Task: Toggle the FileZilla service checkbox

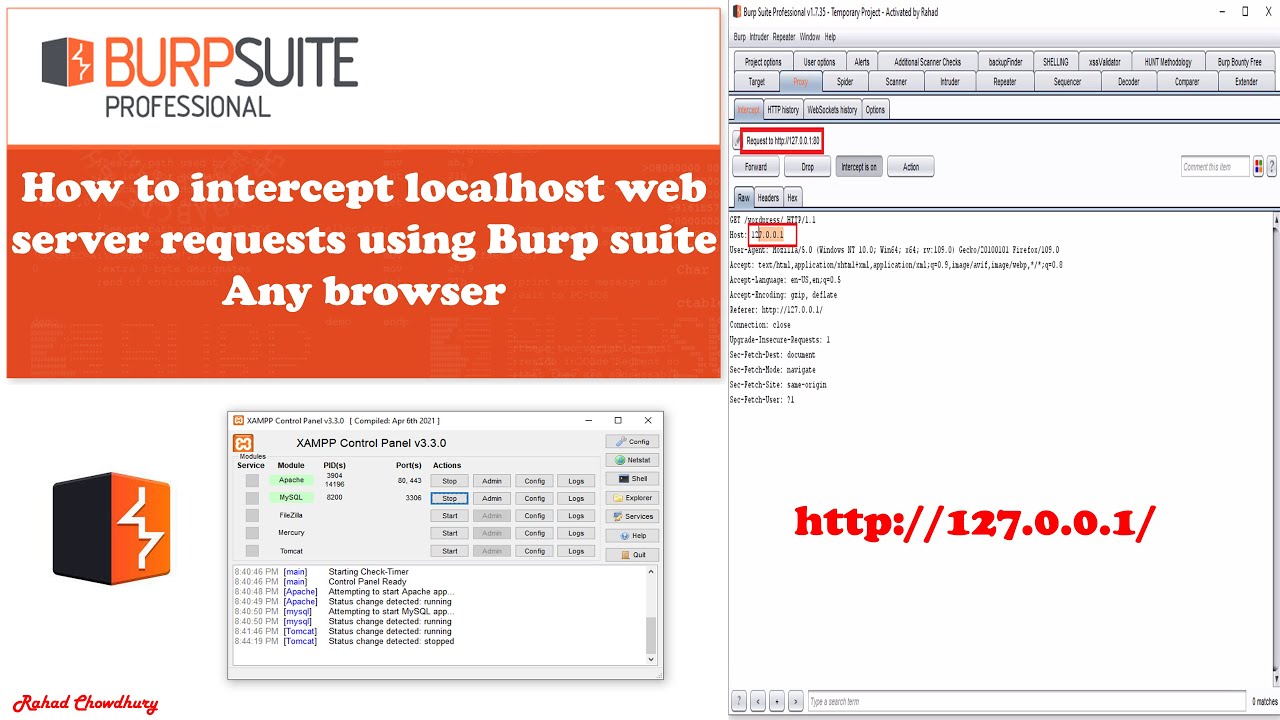Action: coord(252,516)
